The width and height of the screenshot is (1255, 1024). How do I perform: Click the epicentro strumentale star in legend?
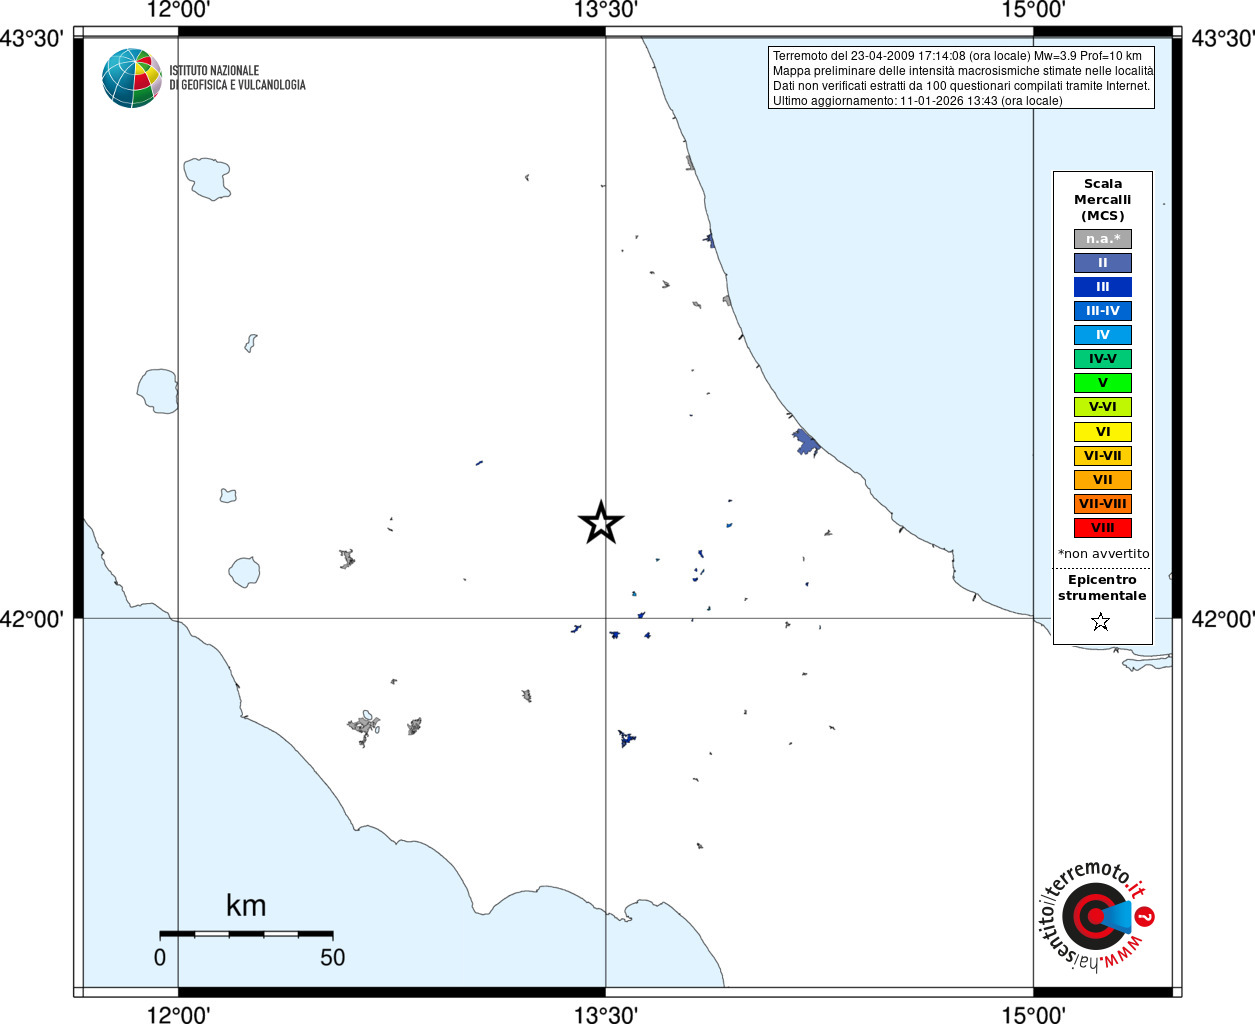(x=1101, y=622)
